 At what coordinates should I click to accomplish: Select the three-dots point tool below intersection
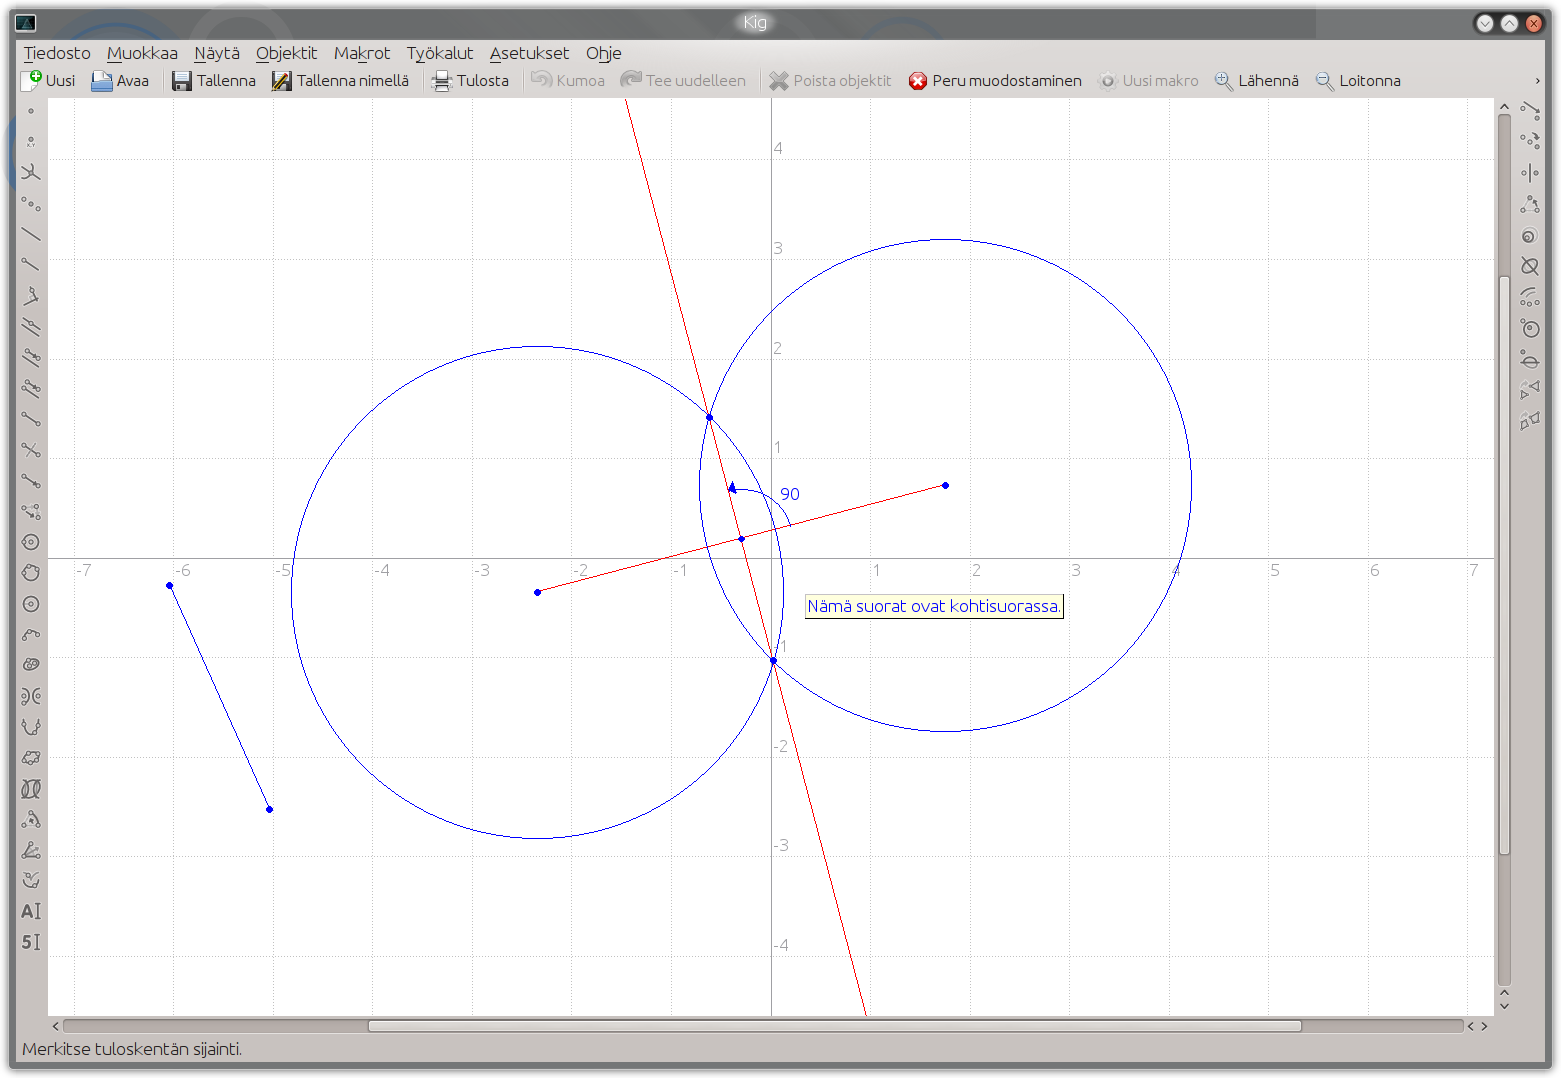[x=31, y=204]
